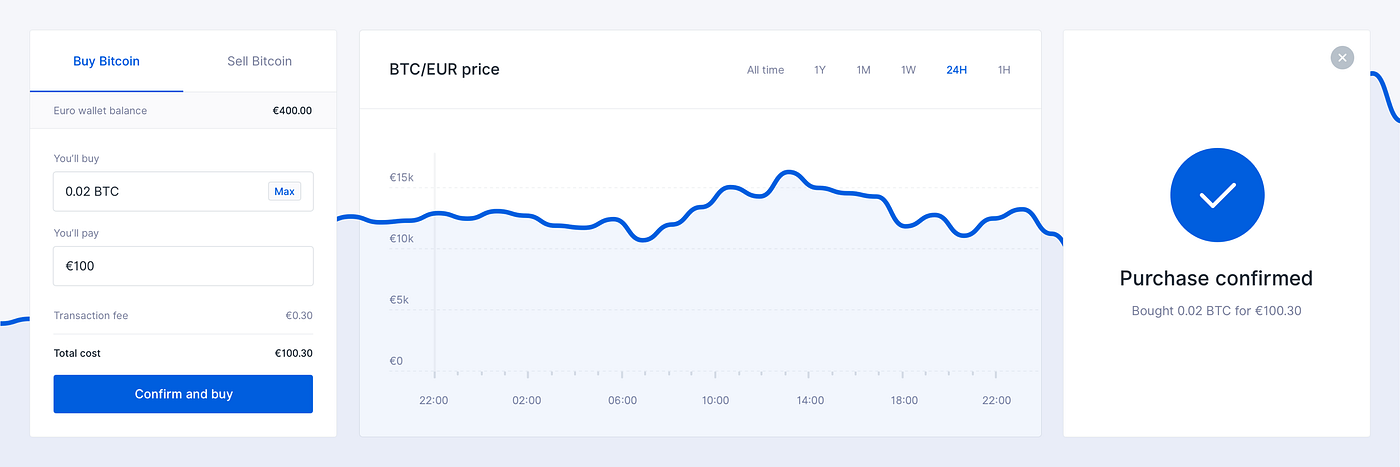Select the 1M chart range
Image resolution: width=1400 pixels, height=467 pixels.
[x=863, y=70]
